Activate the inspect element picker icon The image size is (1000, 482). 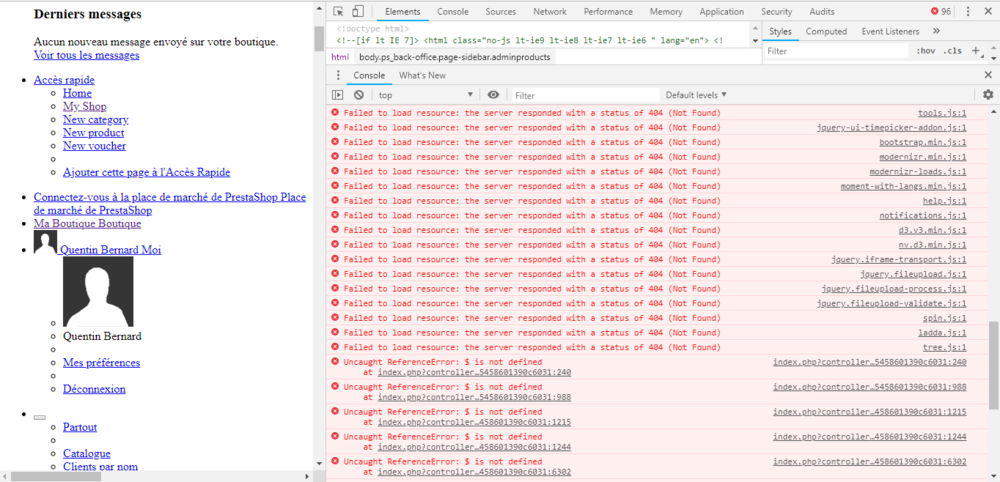[338, 11]
